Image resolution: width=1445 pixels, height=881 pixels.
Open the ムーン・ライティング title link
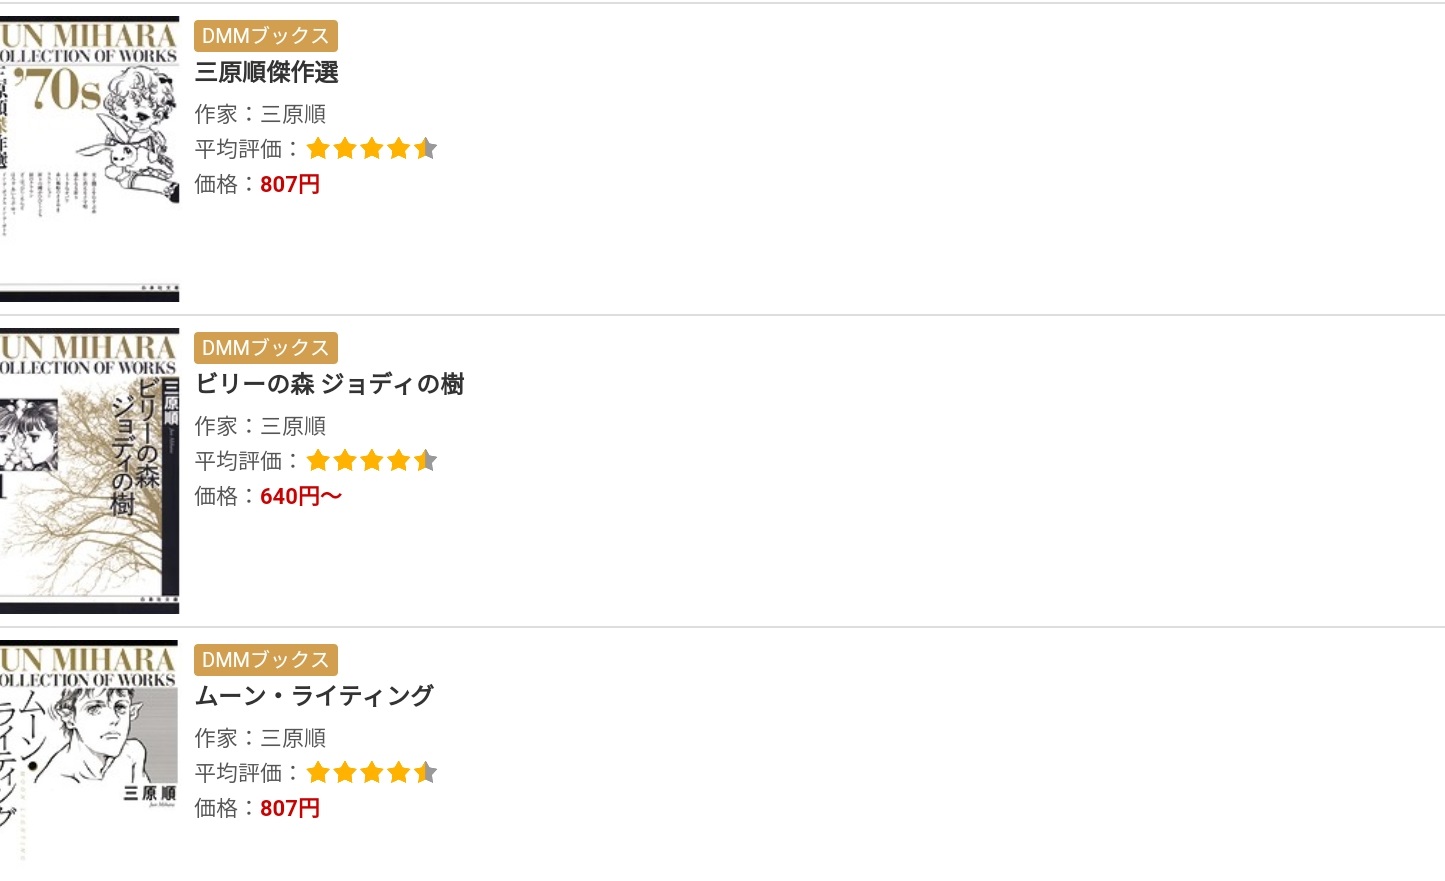coord(314,696)
